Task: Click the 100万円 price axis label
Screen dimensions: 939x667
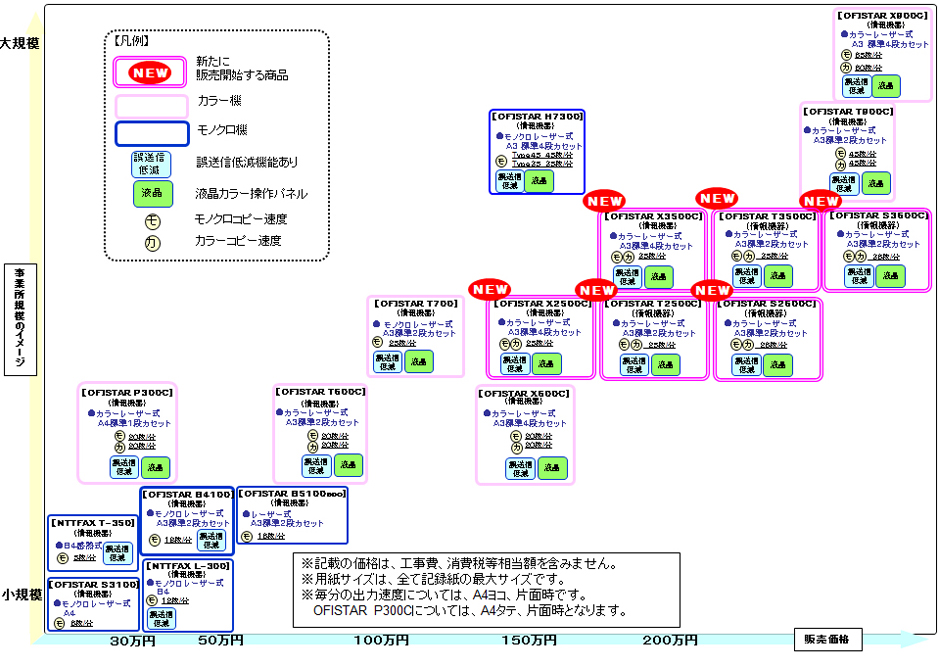Action: point(381,640)
